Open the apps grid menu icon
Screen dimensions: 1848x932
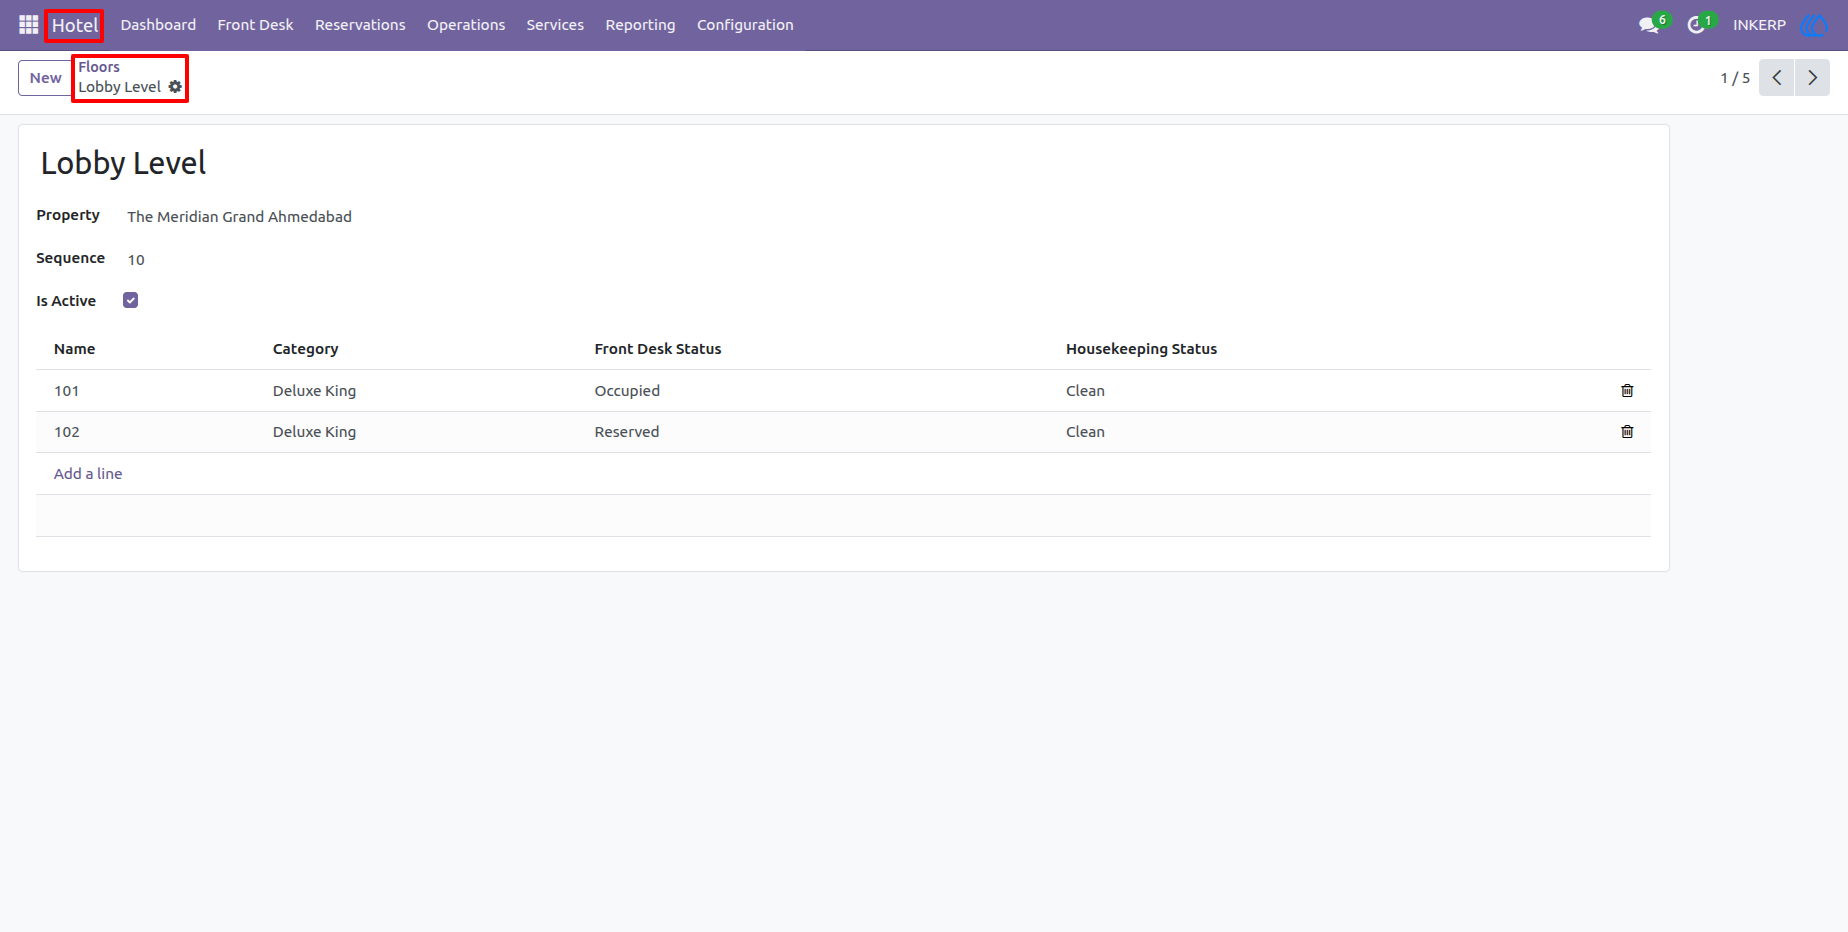[28, 25]
